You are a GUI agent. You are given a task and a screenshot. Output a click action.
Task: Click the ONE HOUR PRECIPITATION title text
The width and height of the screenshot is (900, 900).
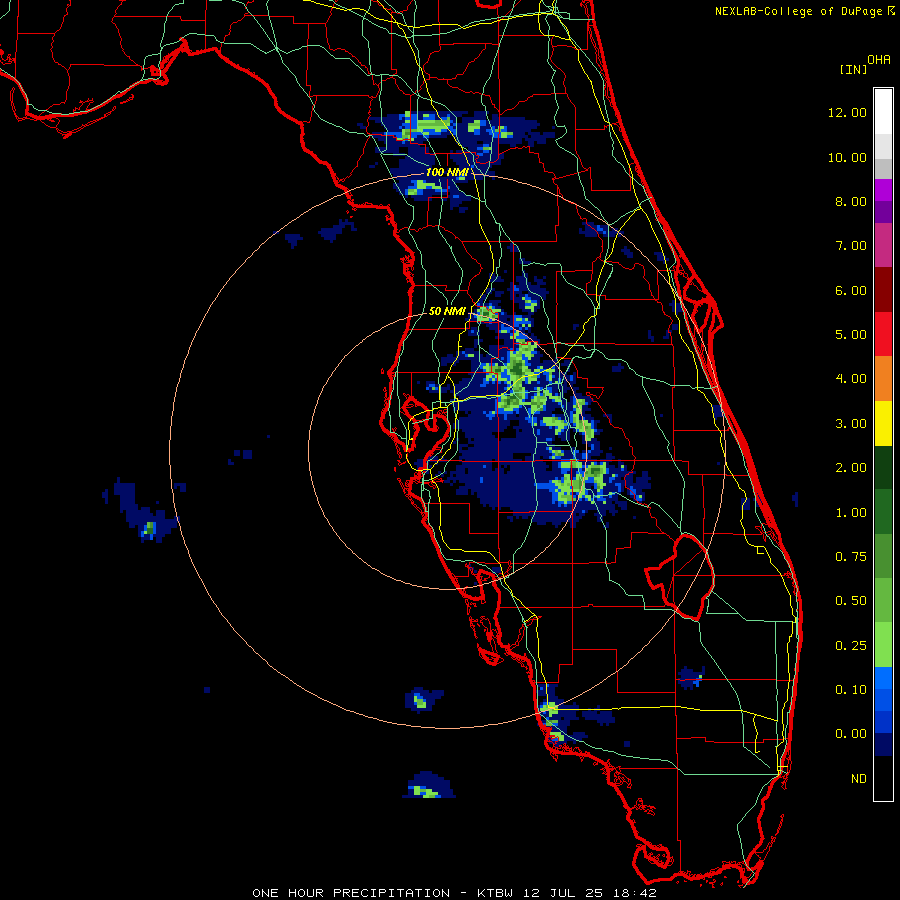point(351,893)
